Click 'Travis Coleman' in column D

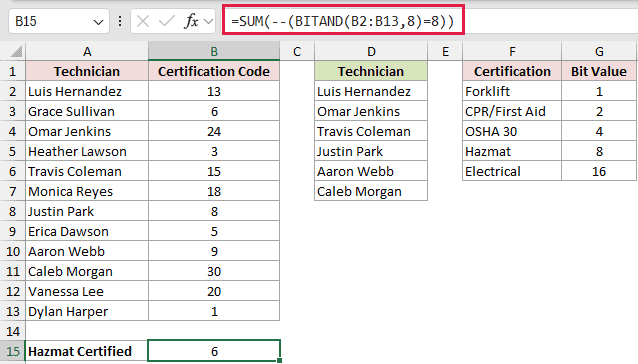point(371,131)
